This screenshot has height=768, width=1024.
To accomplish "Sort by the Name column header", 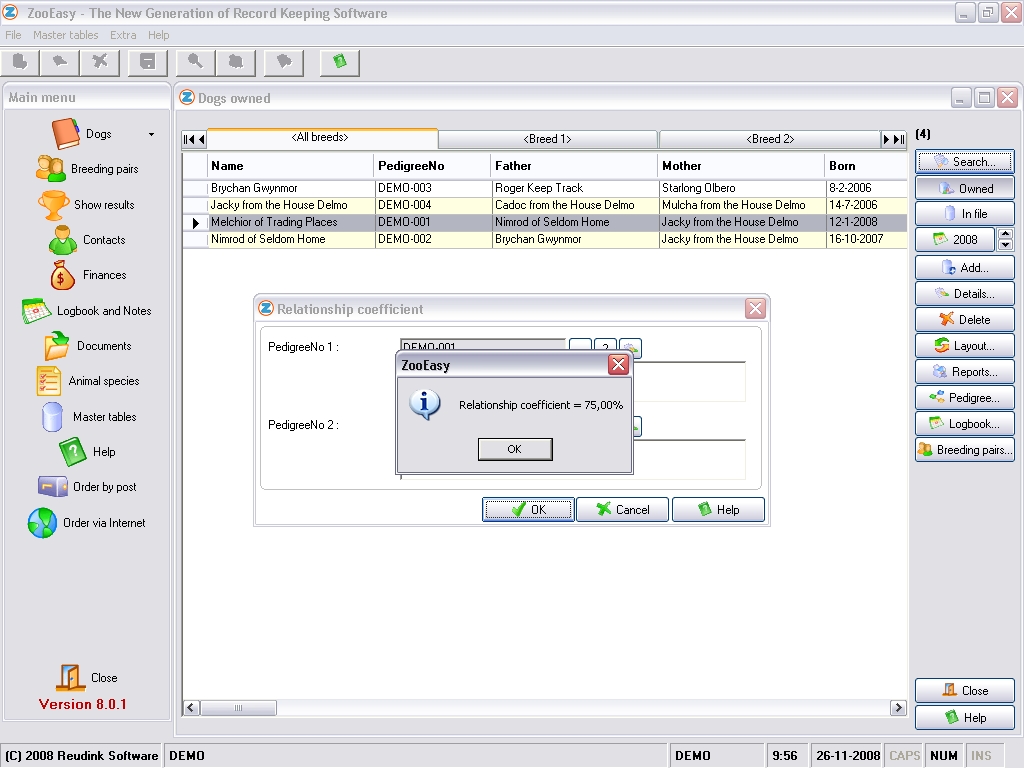I will click(x=291, y=166).
